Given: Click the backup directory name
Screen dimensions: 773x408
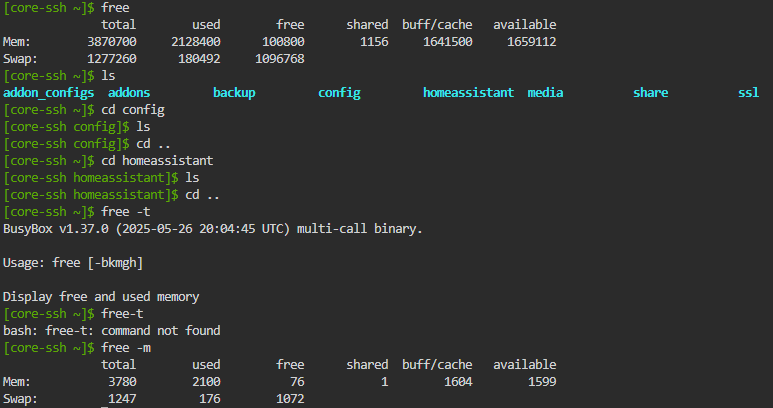Looking at the screenshot, I should [234, 92].
